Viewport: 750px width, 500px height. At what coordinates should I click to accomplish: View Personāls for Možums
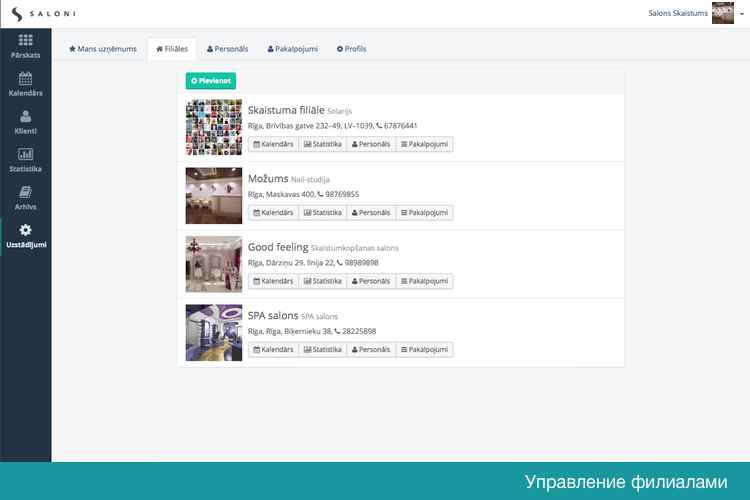point(371,212)
